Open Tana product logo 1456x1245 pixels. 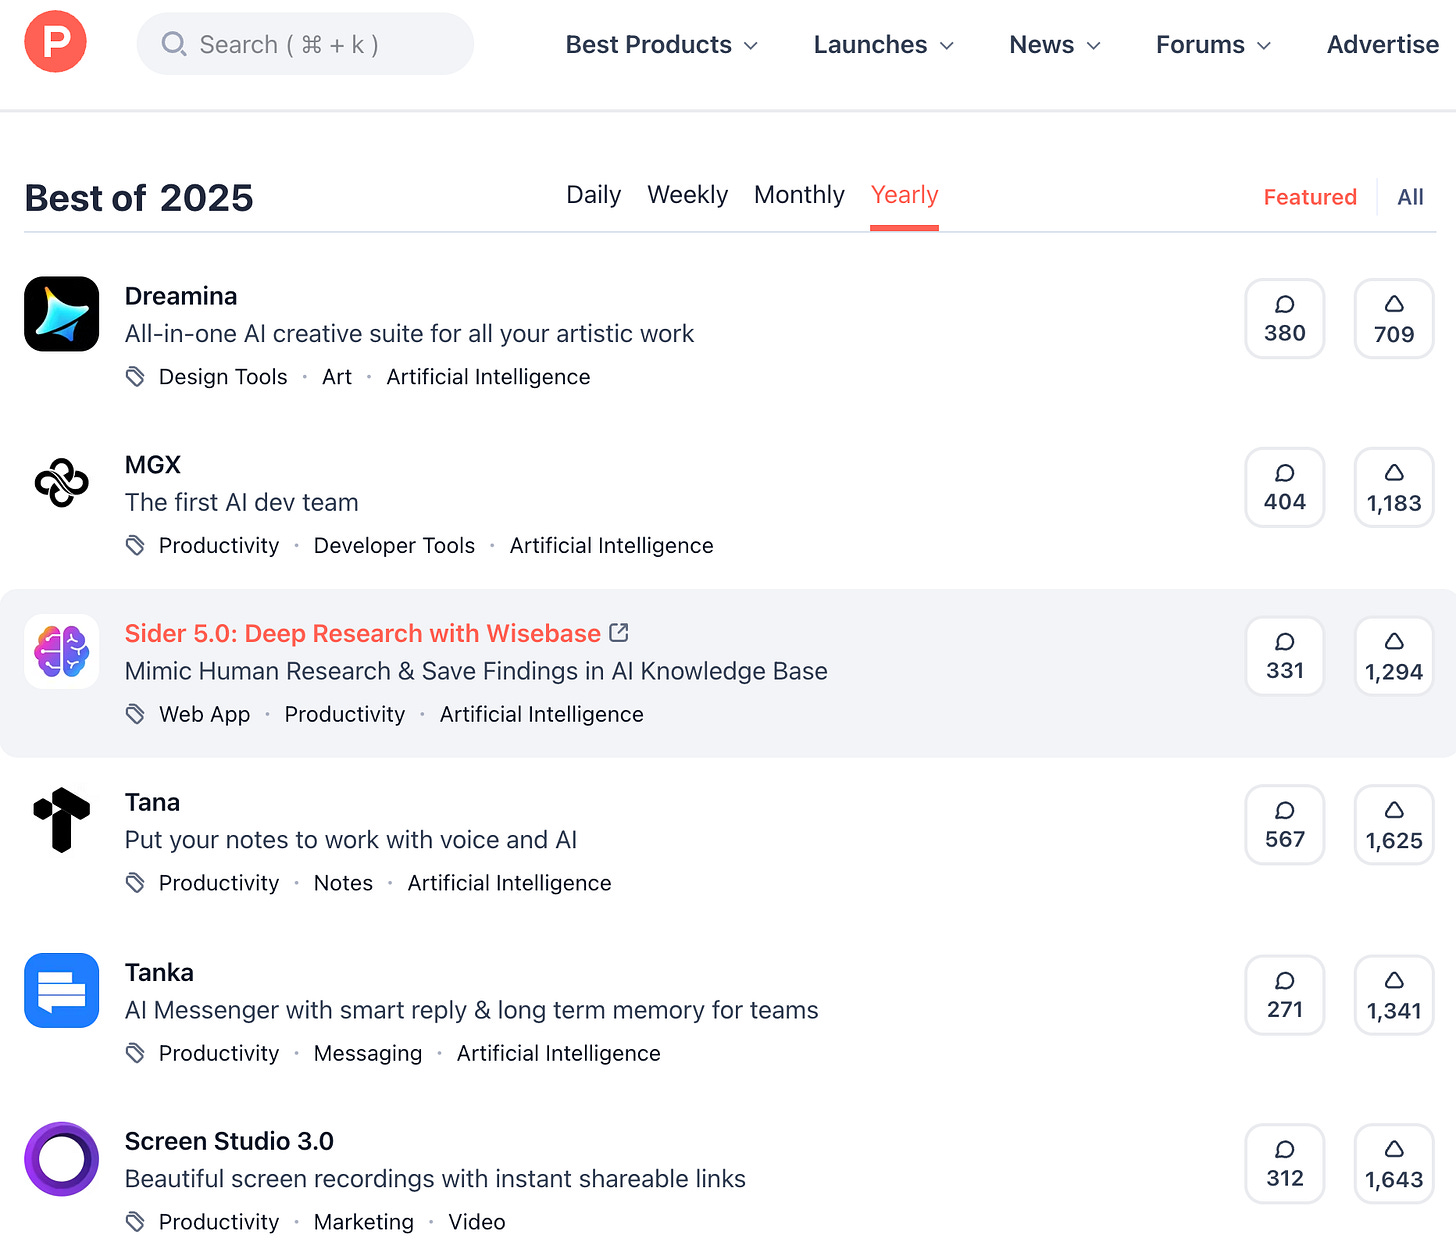pos(62,820)
